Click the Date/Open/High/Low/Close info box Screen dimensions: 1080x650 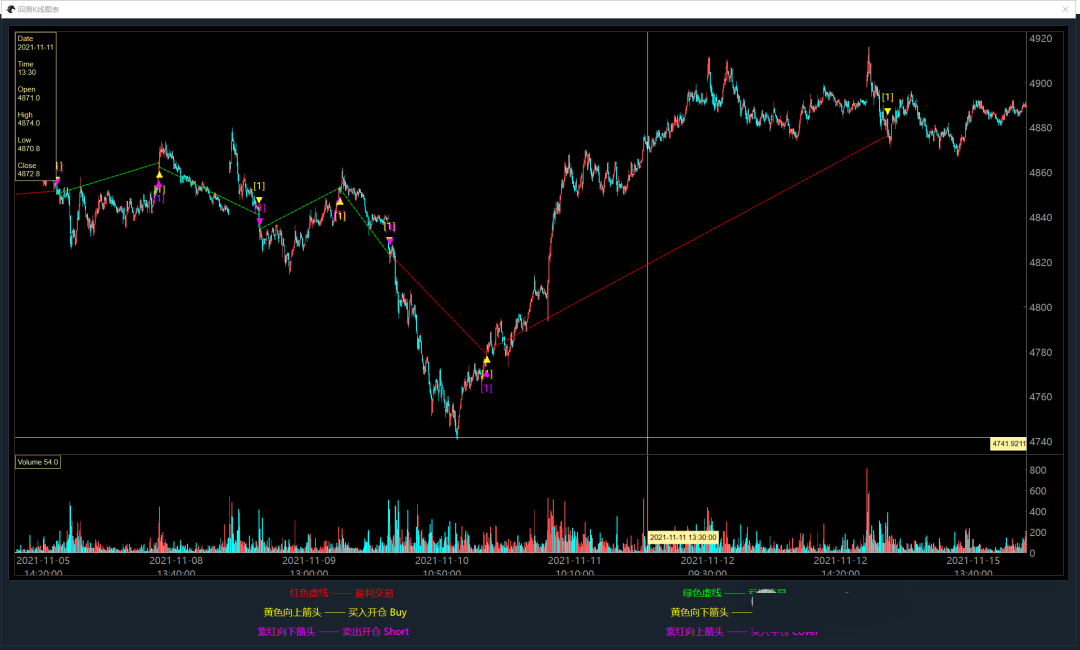click(35, 106)
